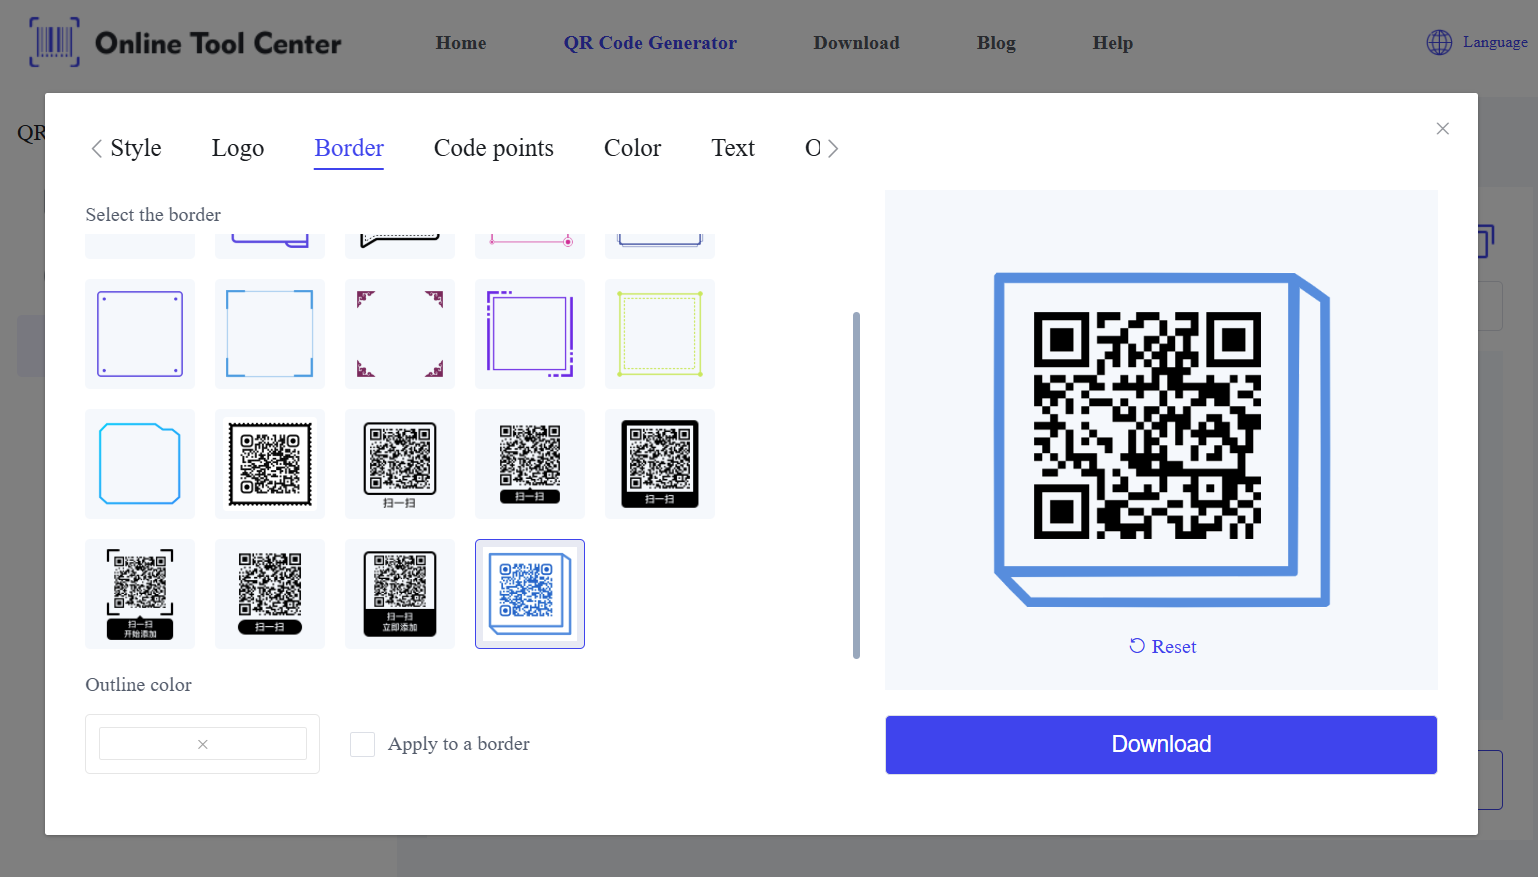Enable the Apply to a border checkbox
The height and width of the screenshot is (877, 1538).
coord(362,744)
